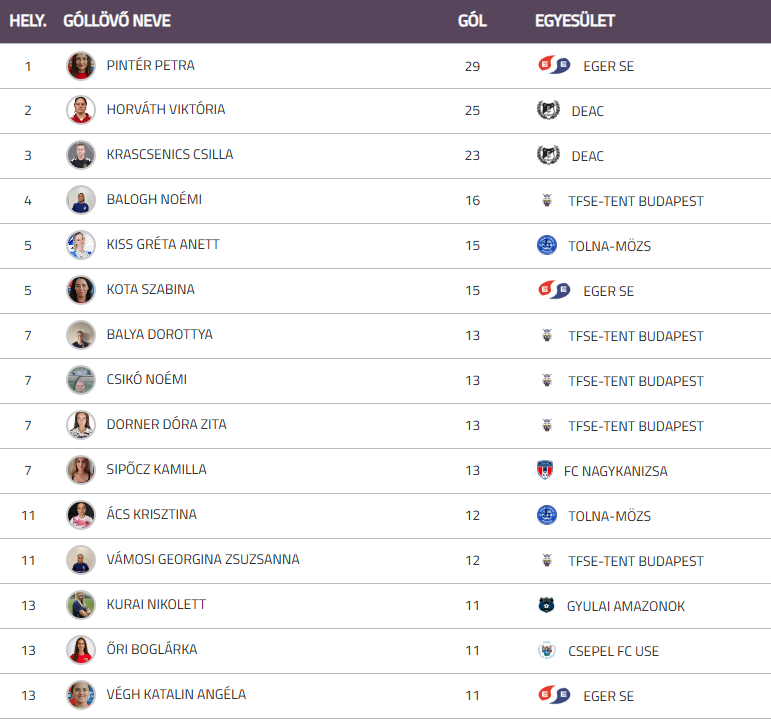
Task: Click TFSE crest in Balogh Noémi row
Action: point(546,201)
